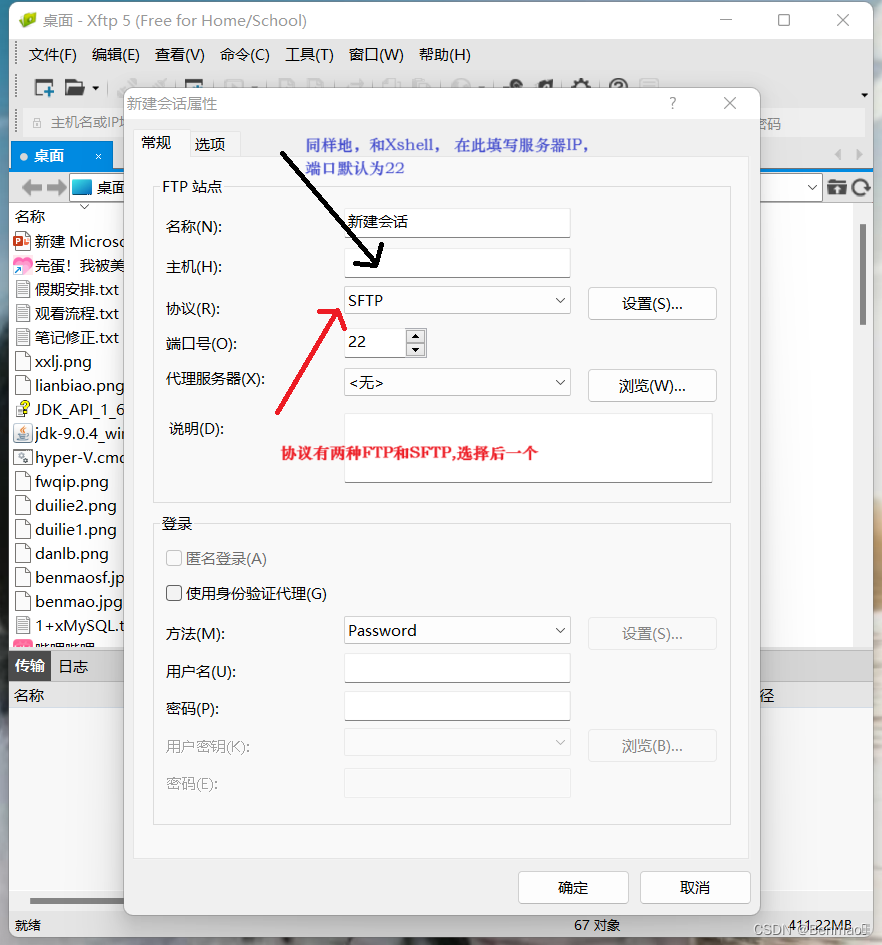The width and height of the screenshot is (882, 945).
Task: Open the 查看(V) menu
Action: [180, 55]
